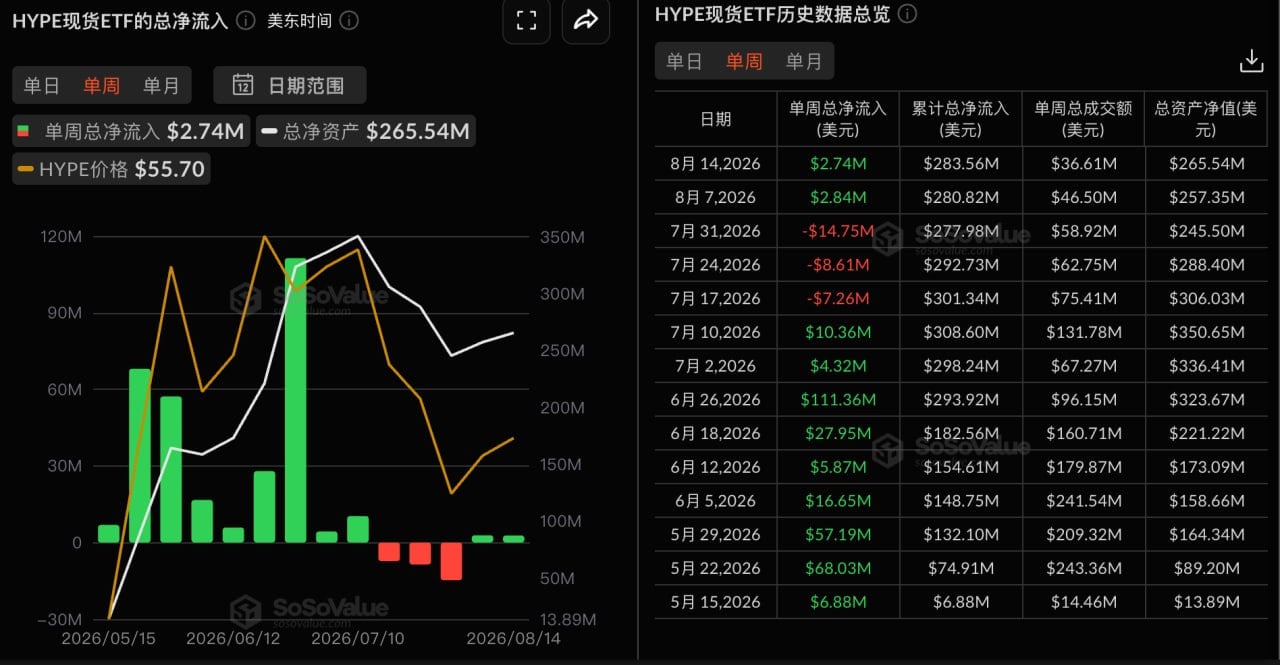Click the 350M right axis label
Screen dimensions: 1280x665
[562, 237]
